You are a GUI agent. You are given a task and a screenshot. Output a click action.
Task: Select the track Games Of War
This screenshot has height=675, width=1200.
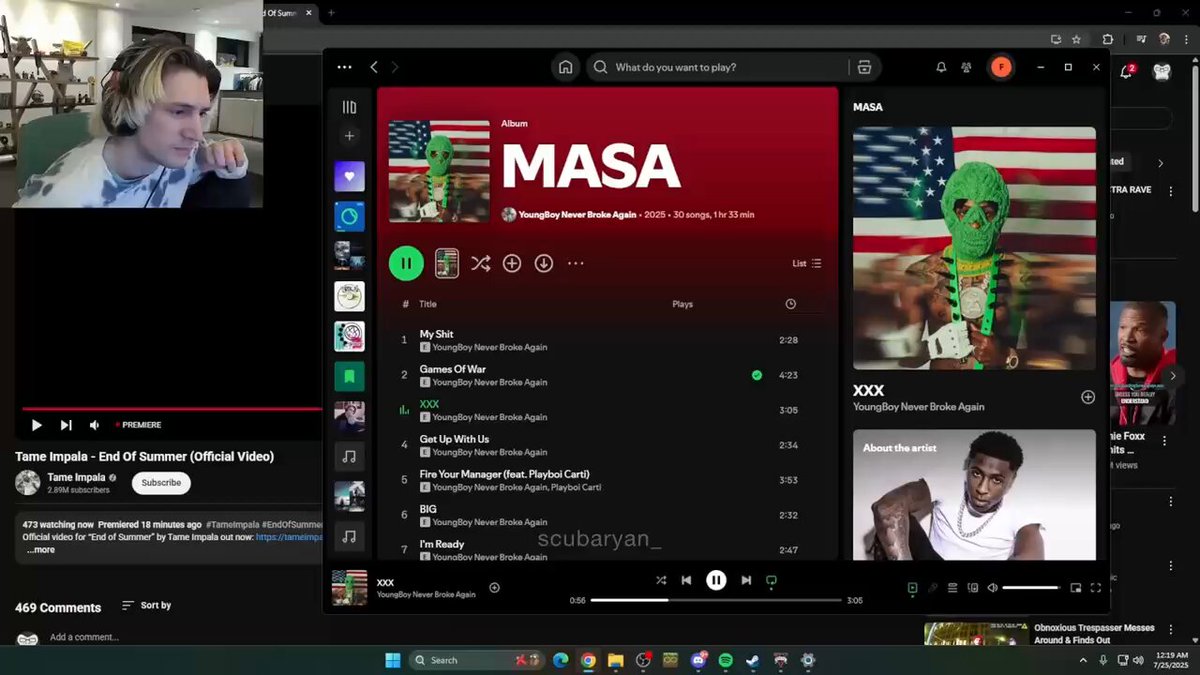452,369
